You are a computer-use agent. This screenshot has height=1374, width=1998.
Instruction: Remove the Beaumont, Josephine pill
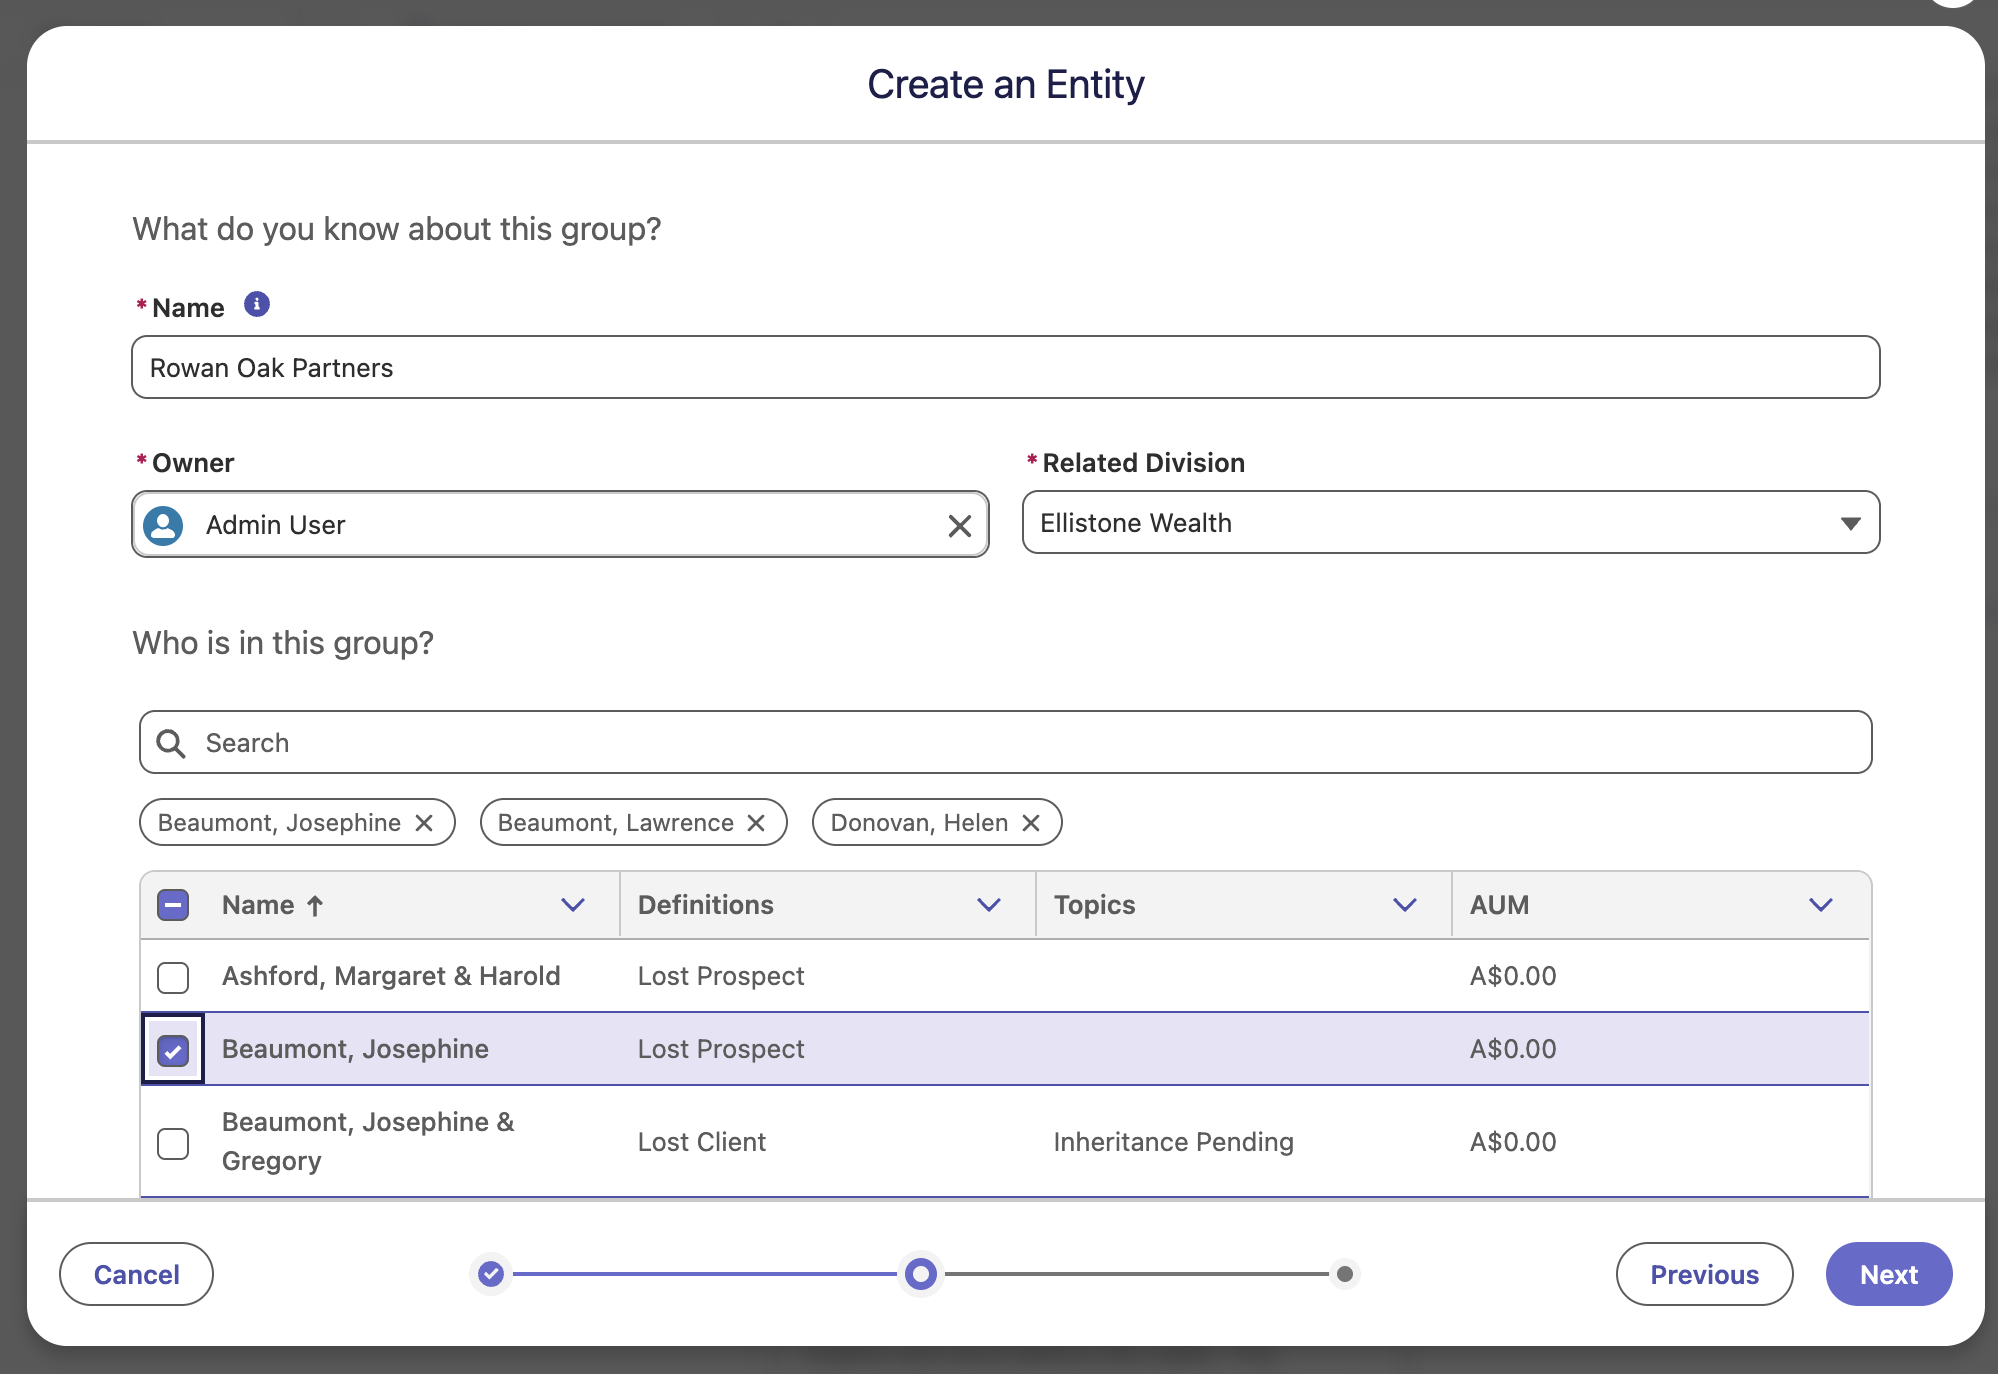[424, 822]
